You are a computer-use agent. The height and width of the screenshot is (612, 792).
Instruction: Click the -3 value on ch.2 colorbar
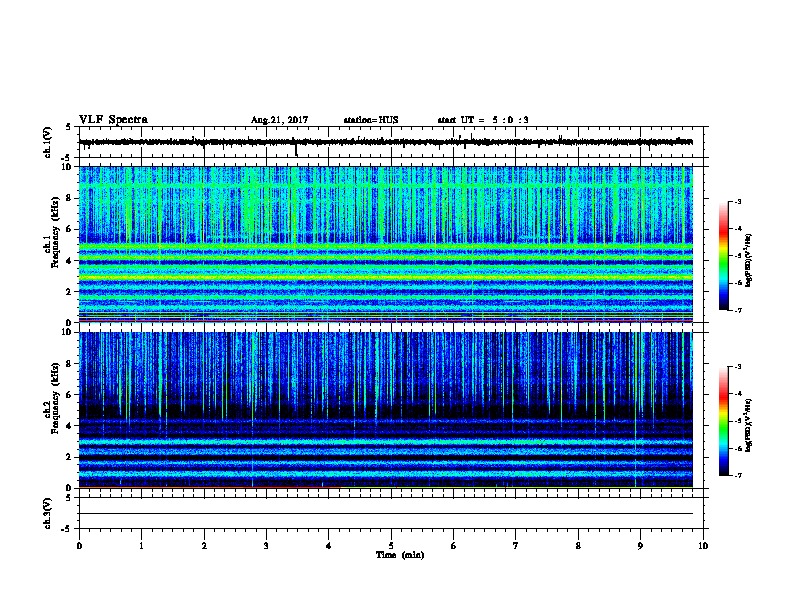coord(737,367)
